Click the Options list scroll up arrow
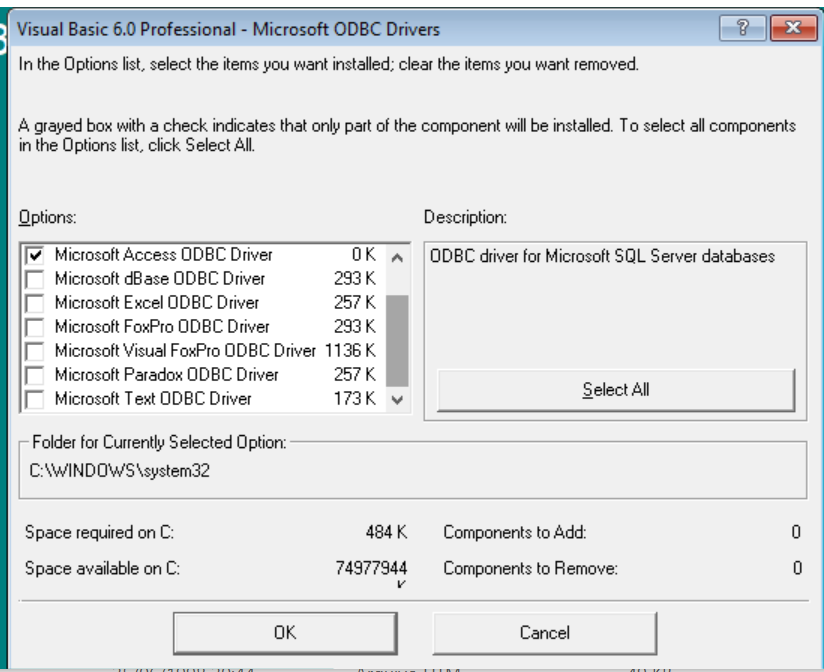Viewport: 824px width, 672px height. click(397, 258)
